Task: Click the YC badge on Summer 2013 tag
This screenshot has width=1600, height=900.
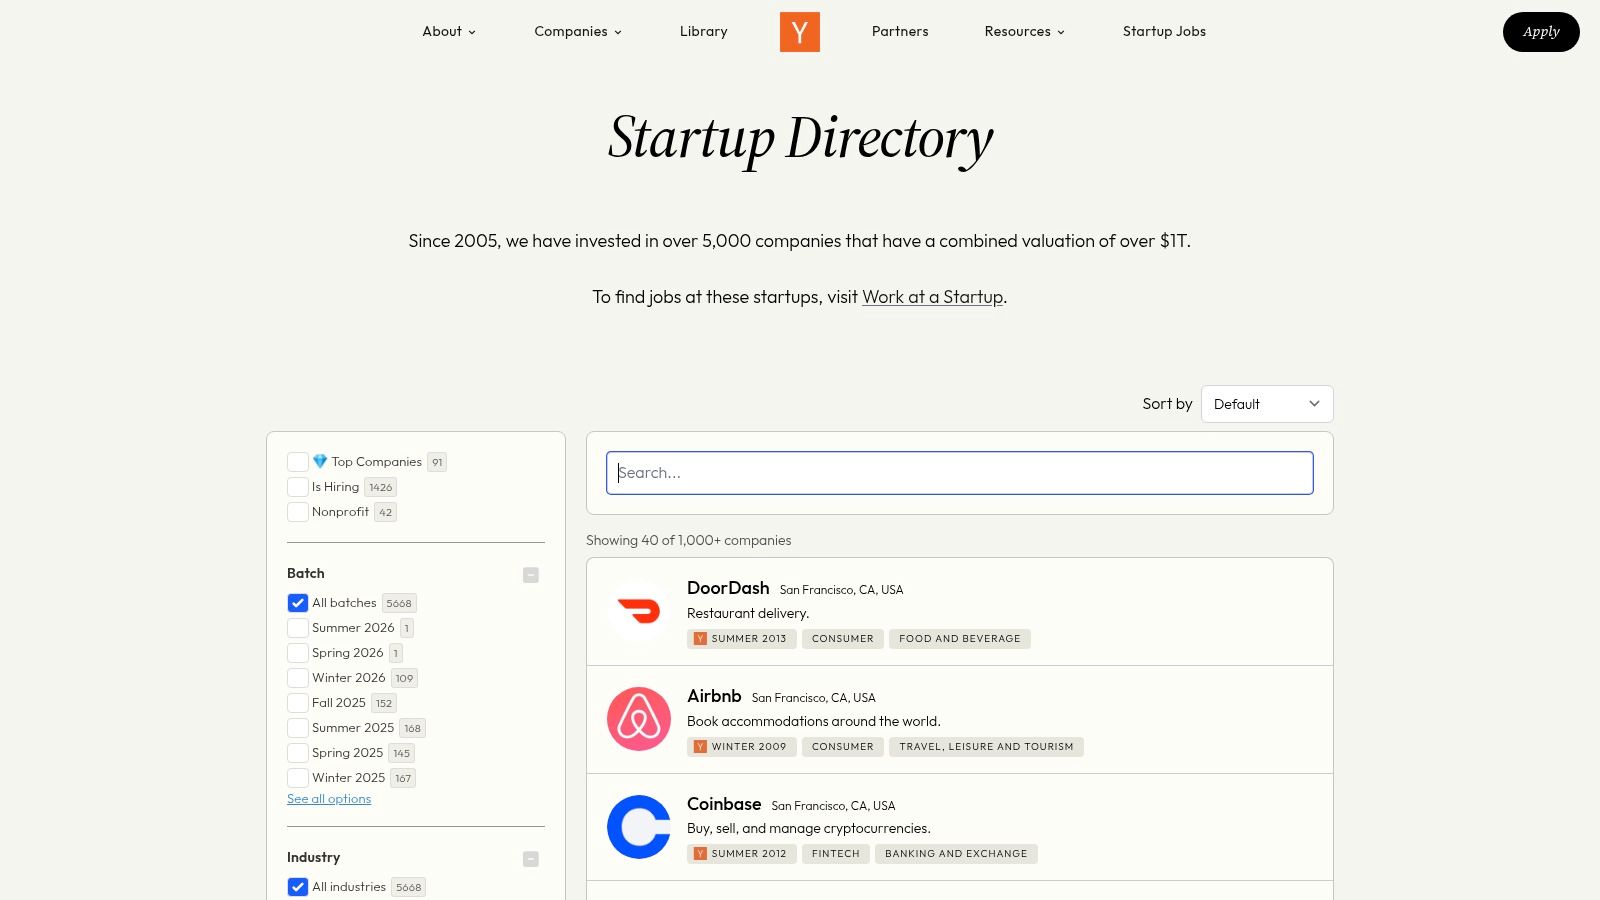Action: [x=700, y=638]
